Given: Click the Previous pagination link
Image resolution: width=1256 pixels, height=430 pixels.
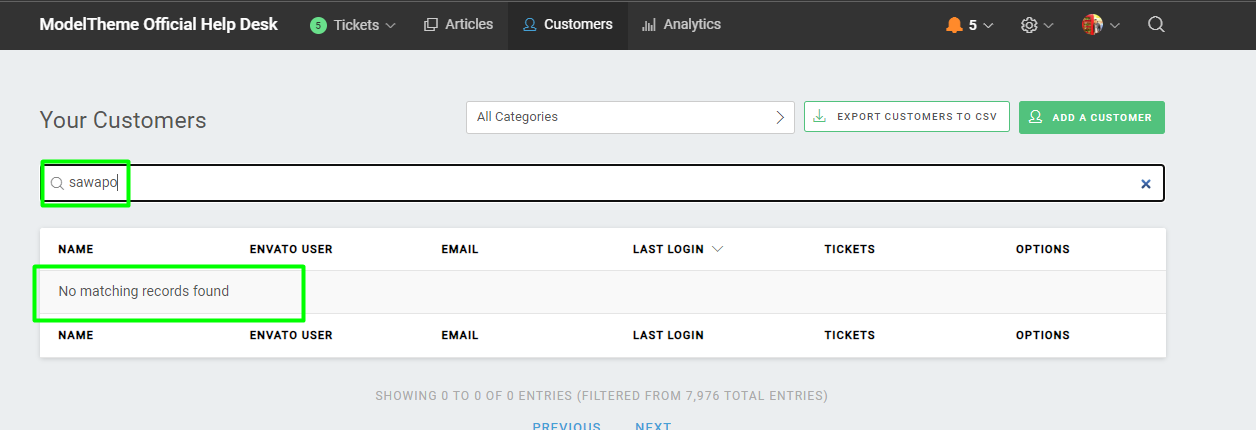Looking at the screenshot, I should coord(566,425).
